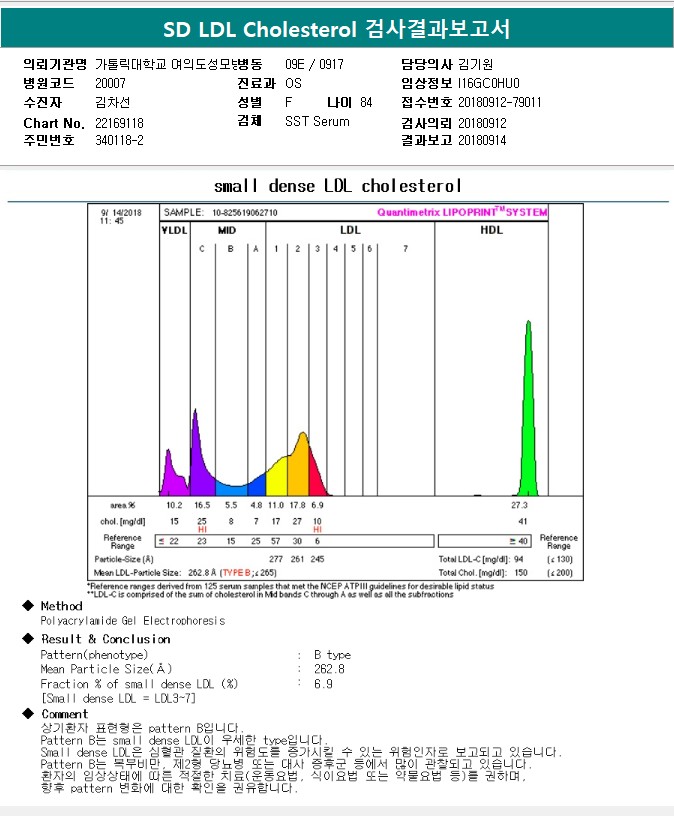
Task: Click the '(≤ 130)' reference limit
Action: pyautogui.click(x=559, y=559)
